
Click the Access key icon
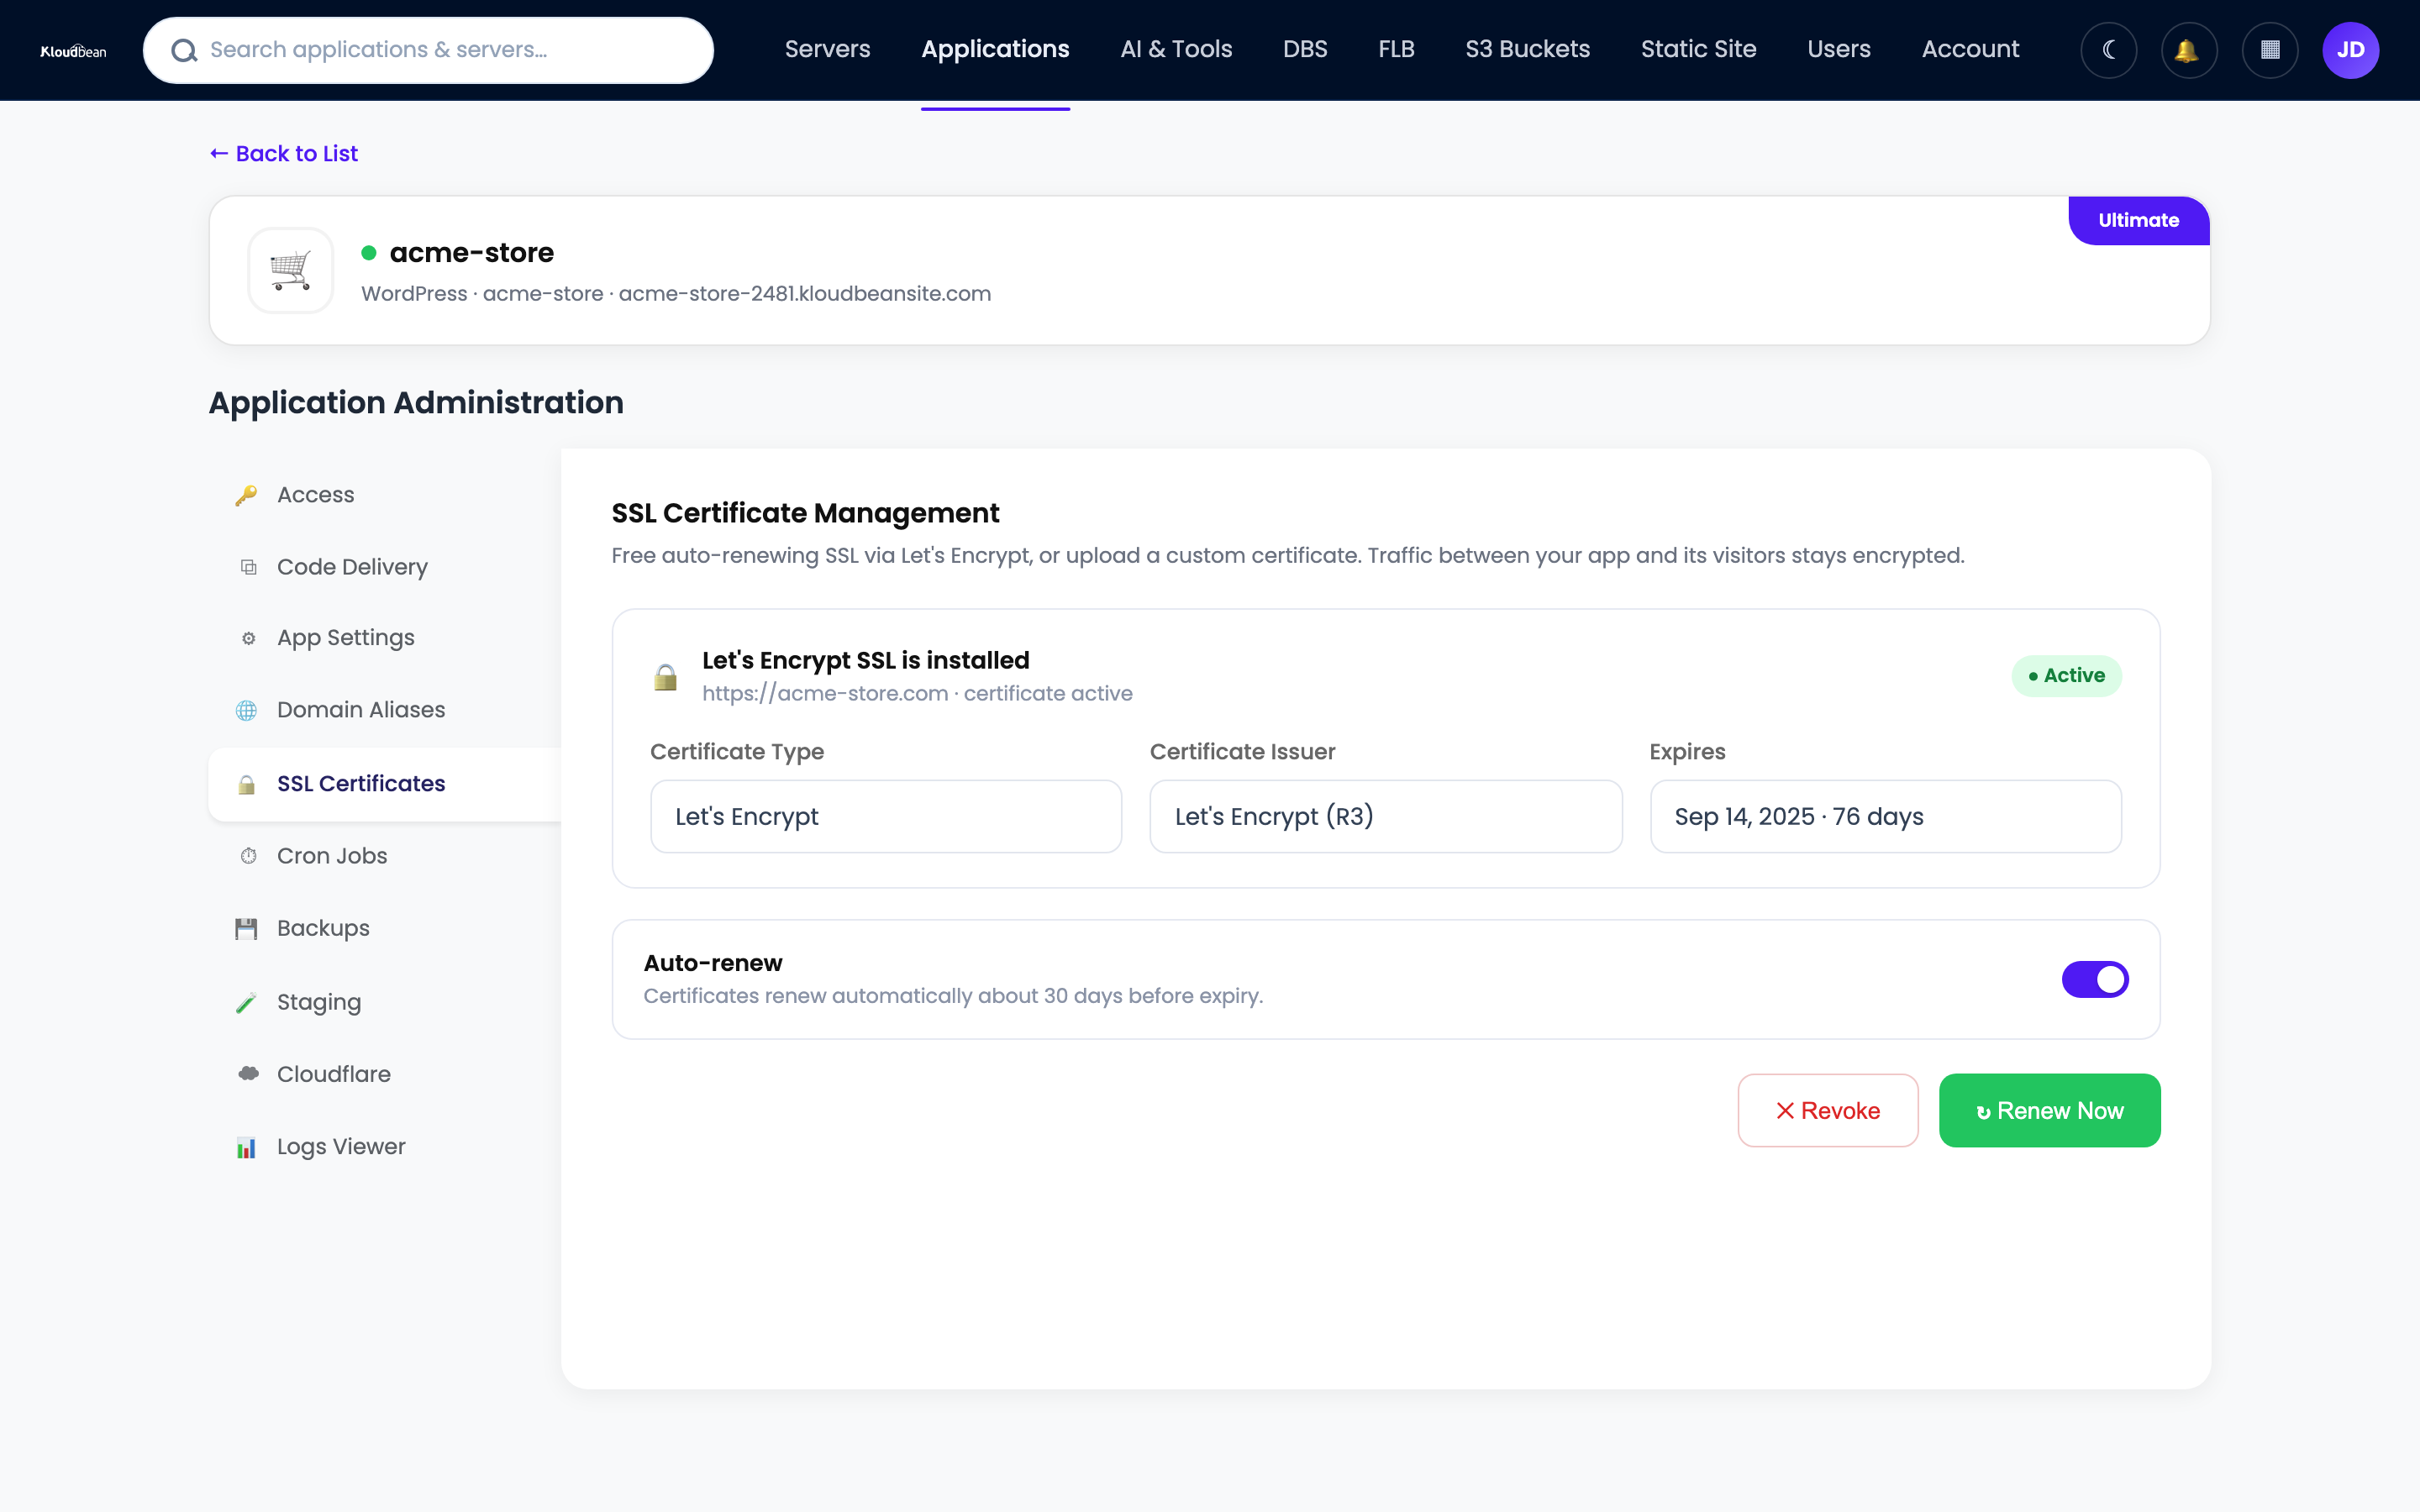click(x=246, y=495)
